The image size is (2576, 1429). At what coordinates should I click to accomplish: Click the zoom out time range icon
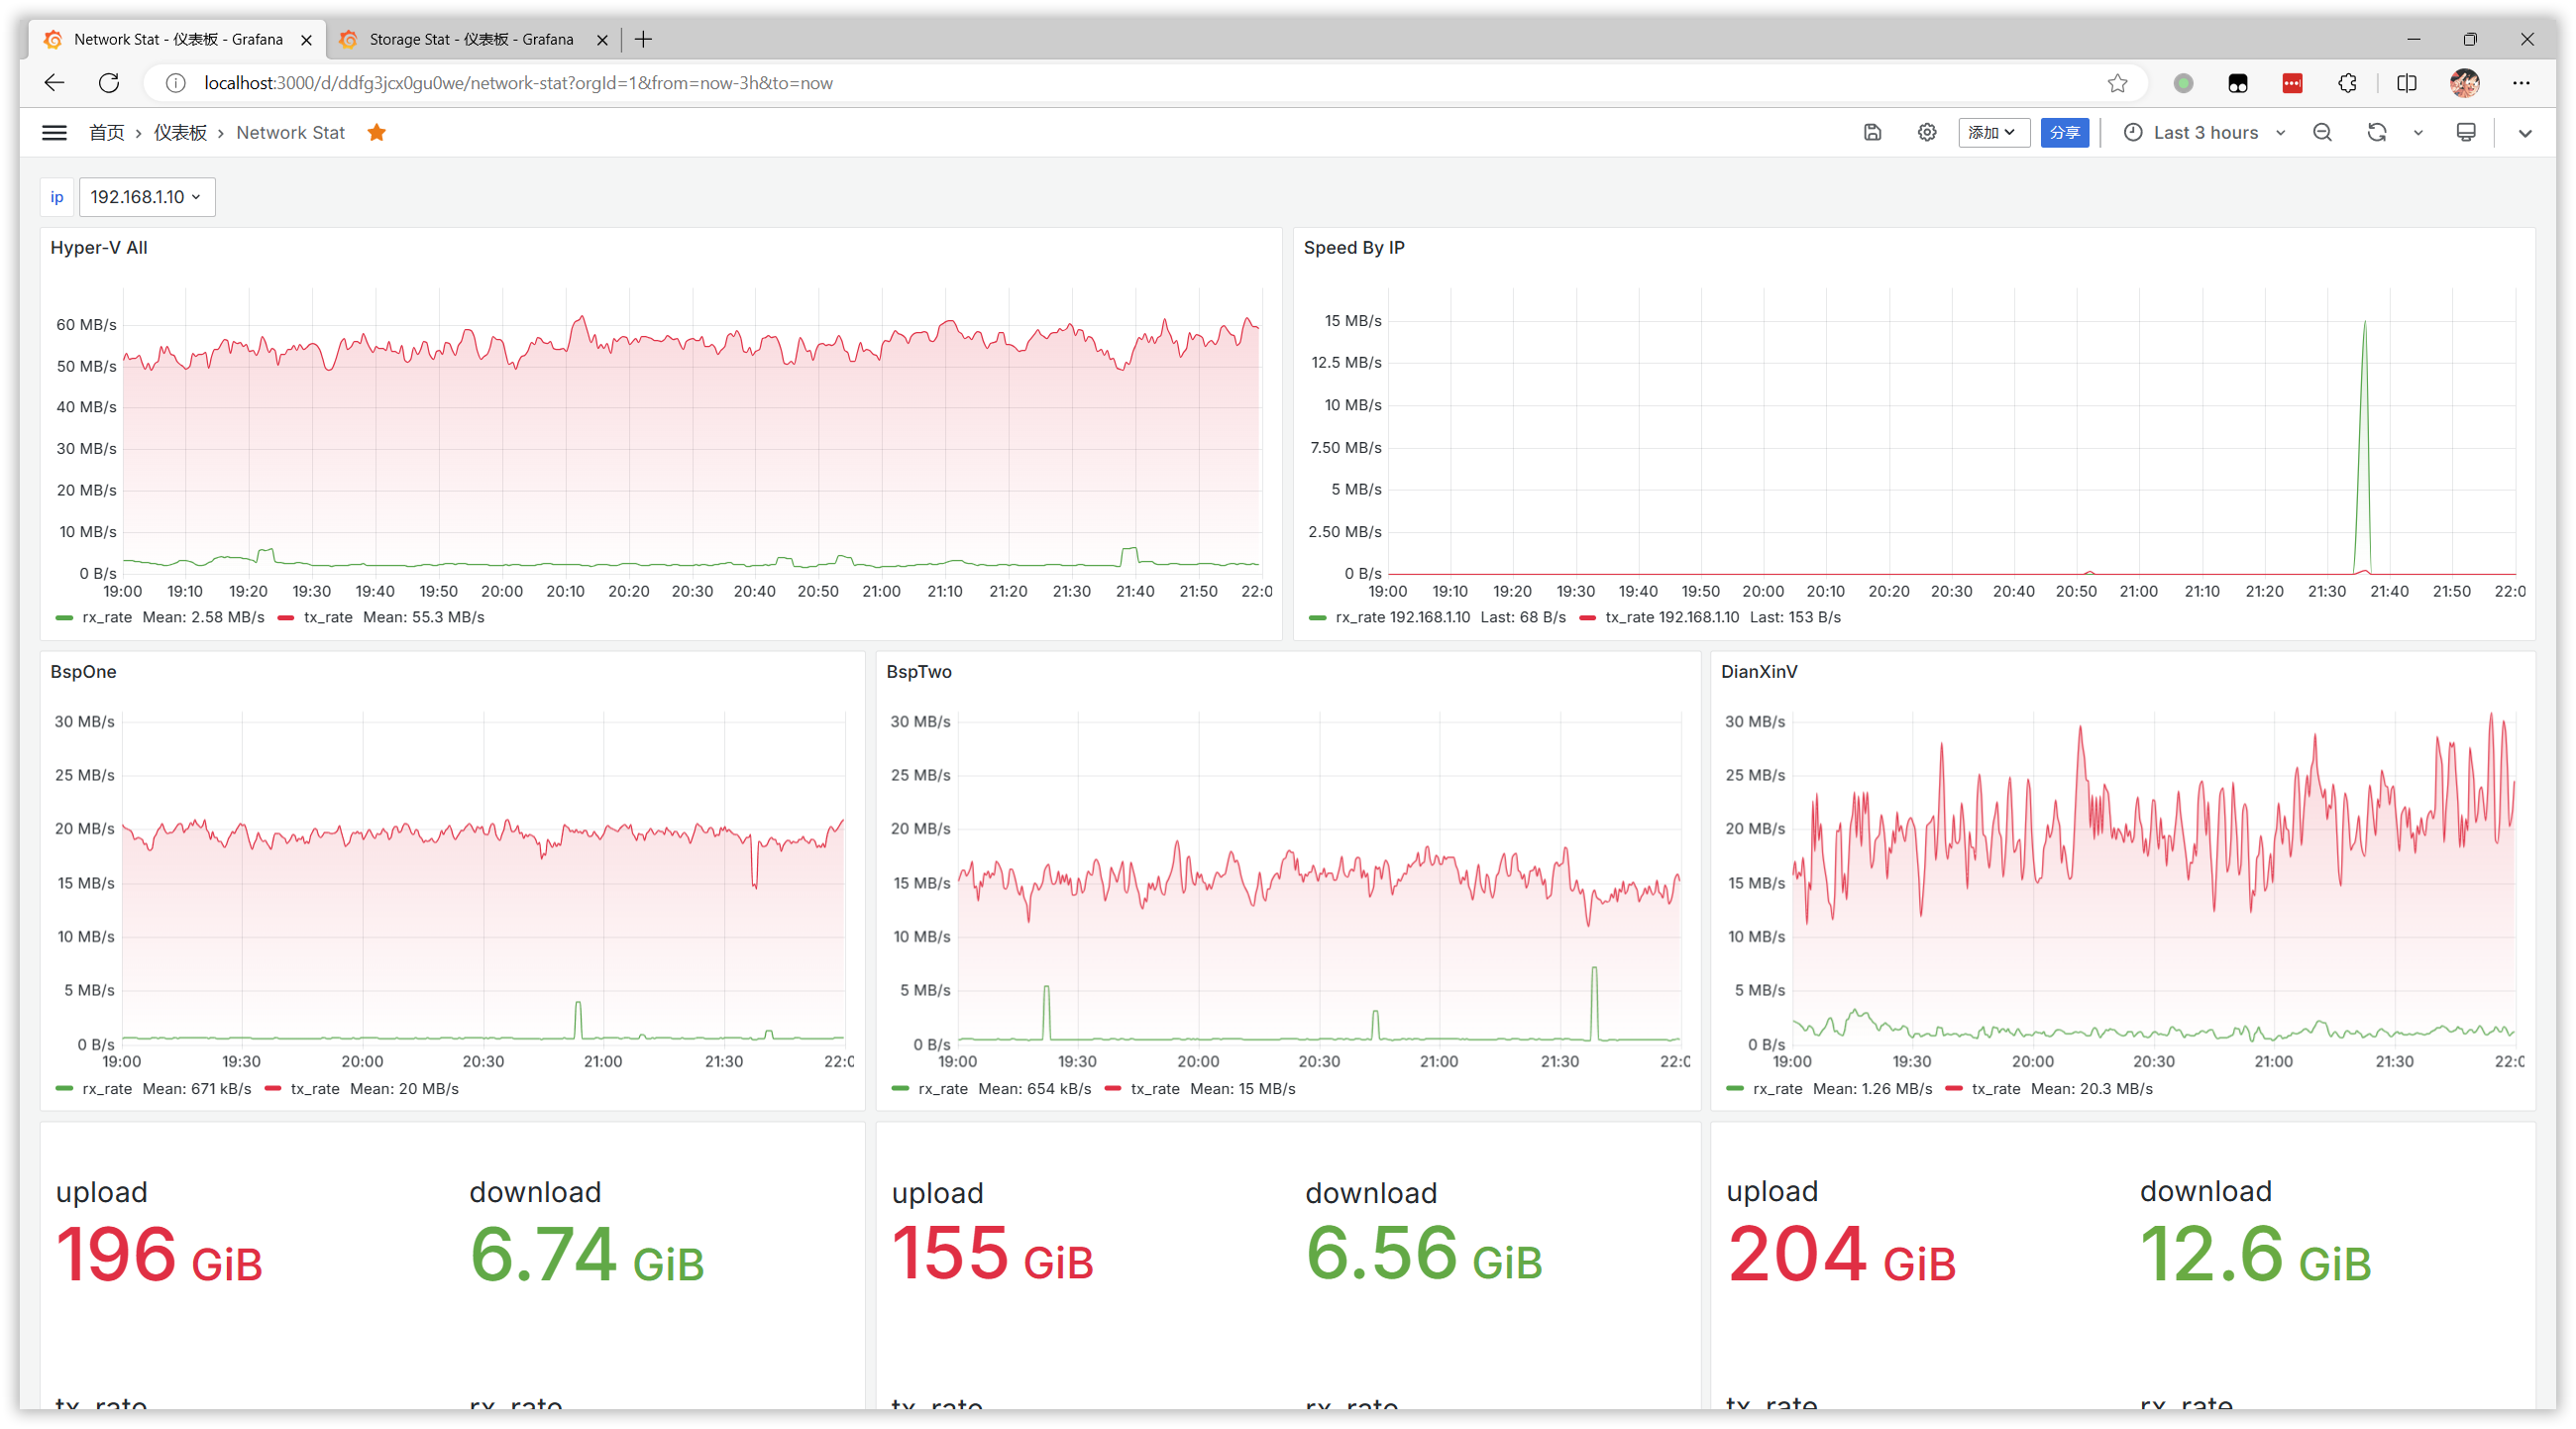click(x=2322, y=133)
